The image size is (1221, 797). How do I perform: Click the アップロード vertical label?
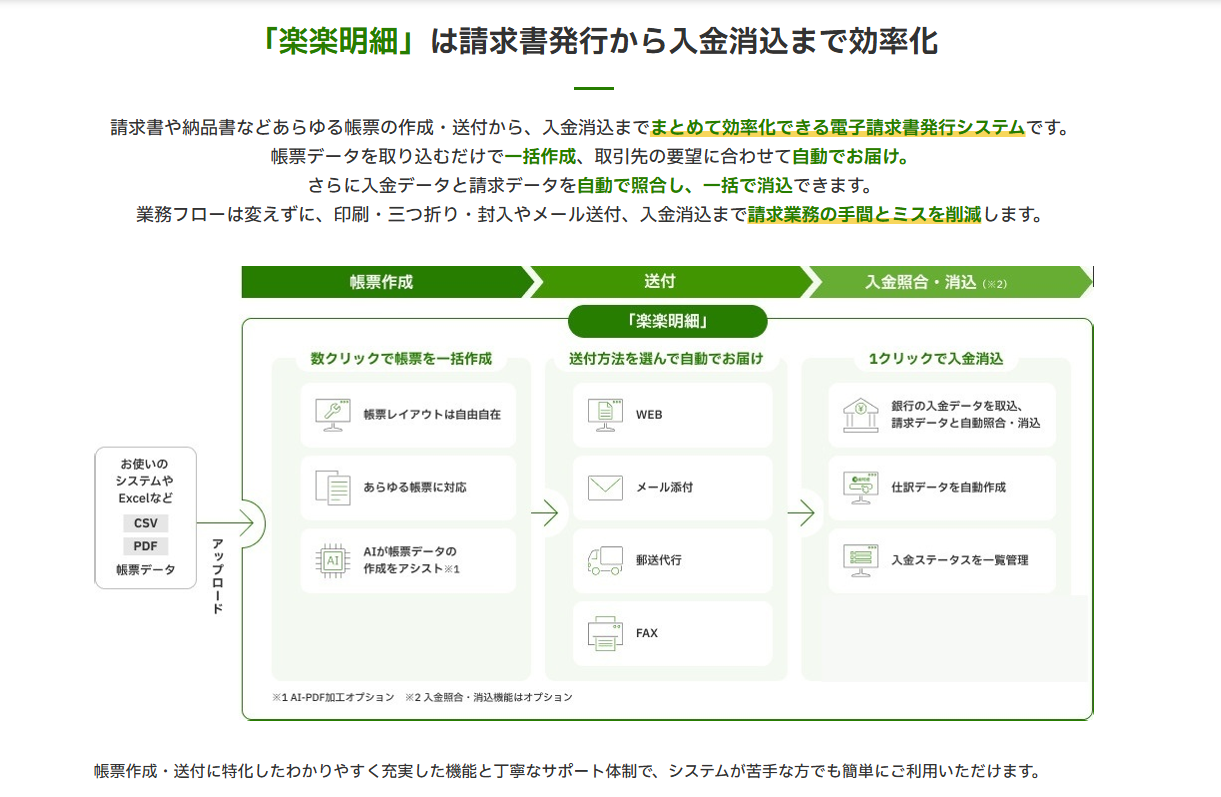pos(218,576)
